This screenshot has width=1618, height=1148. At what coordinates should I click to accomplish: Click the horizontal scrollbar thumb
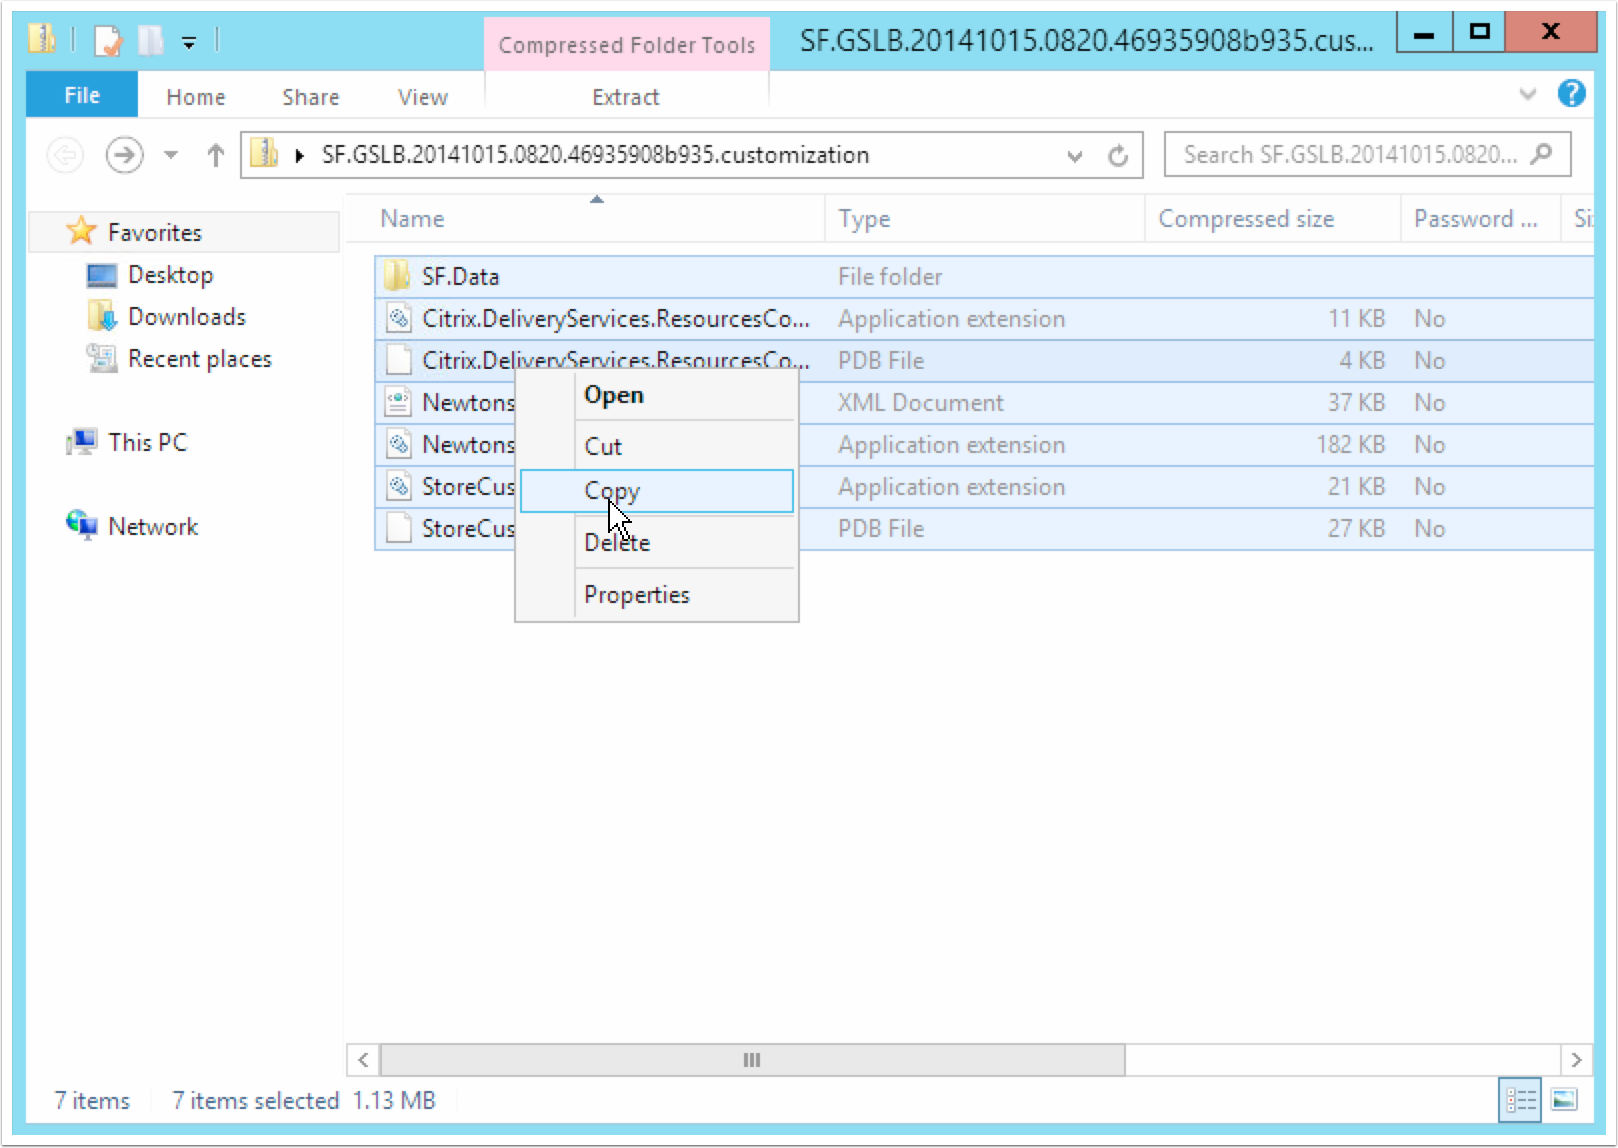[752, 1060]
